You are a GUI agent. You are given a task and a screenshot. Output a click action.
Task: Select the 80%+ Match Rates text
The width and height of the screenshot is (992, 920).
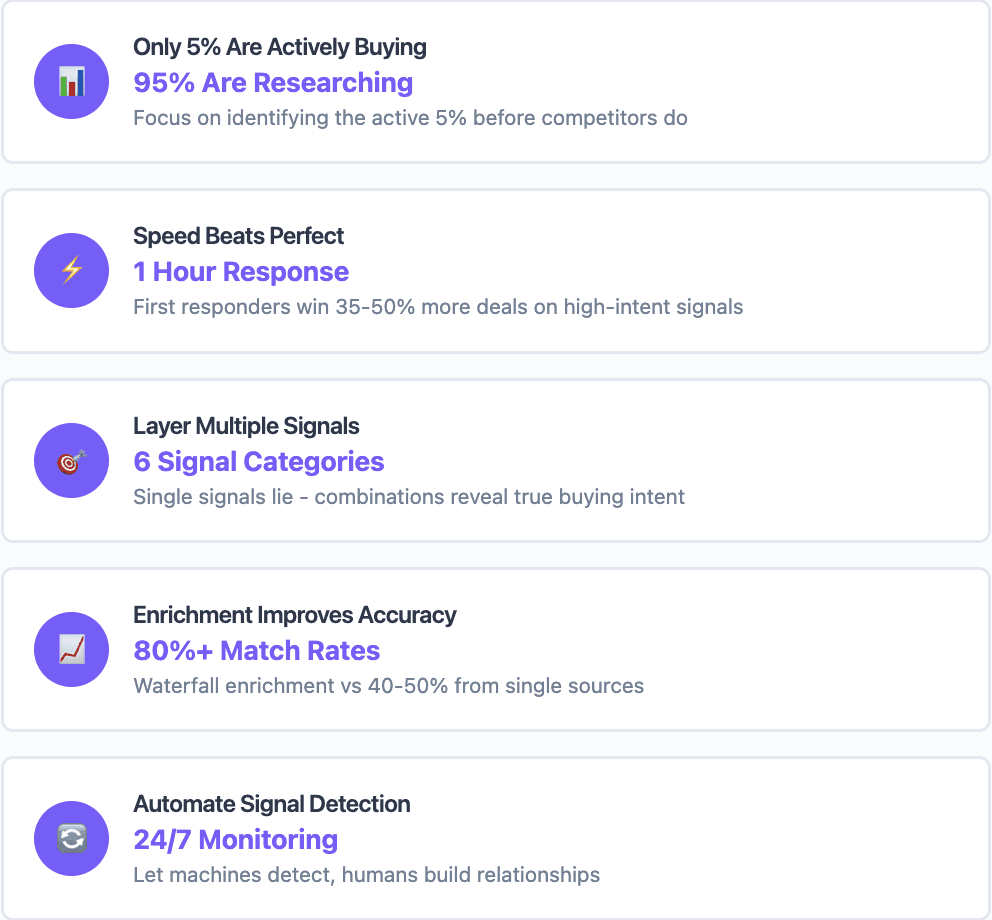point(256,651)
